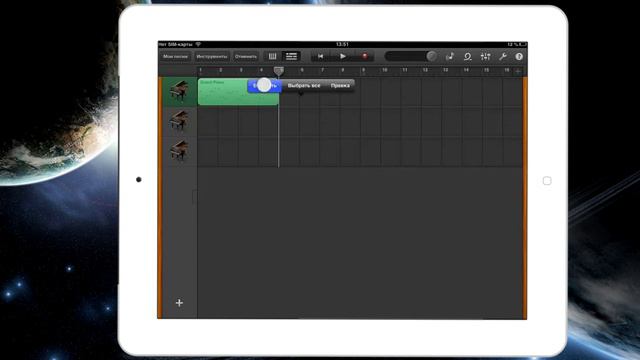Switch to the tracks view button
Viewport: 640px width, 360px height.
[x=291, y=56]
